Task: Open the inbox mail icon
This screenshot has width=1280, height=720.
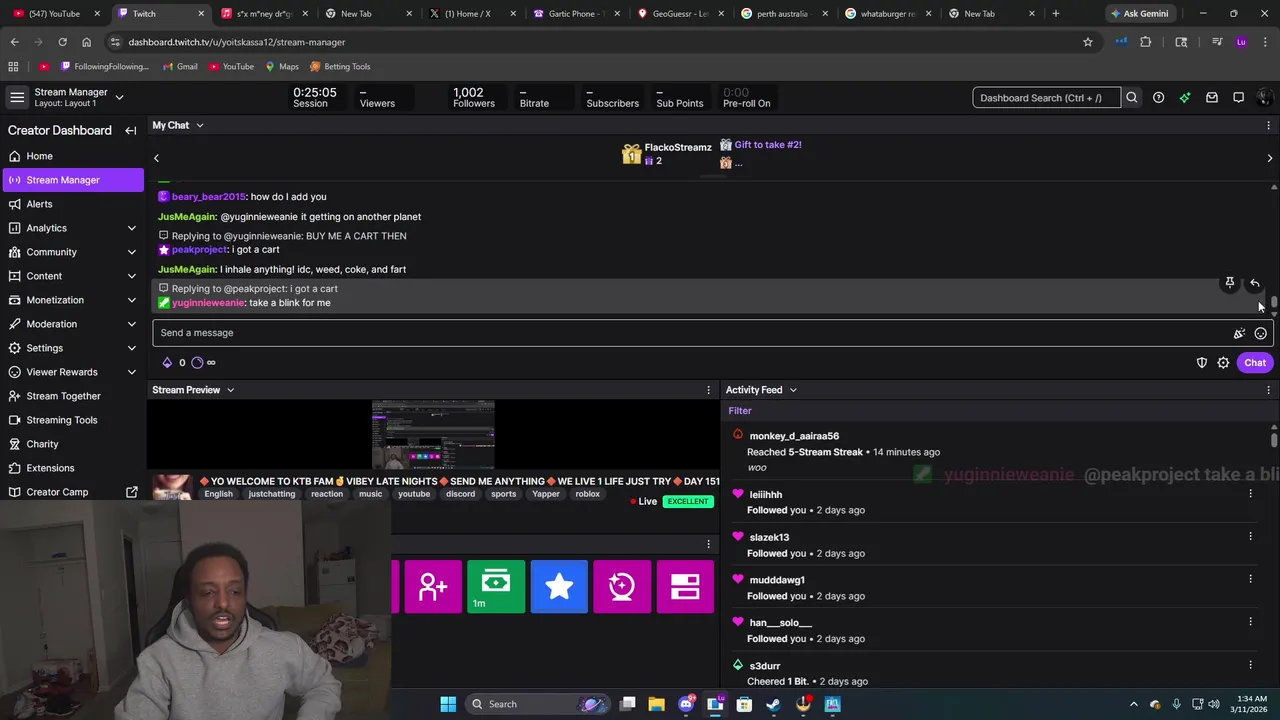Action: pyautogui.click(x=1212, y=98)
